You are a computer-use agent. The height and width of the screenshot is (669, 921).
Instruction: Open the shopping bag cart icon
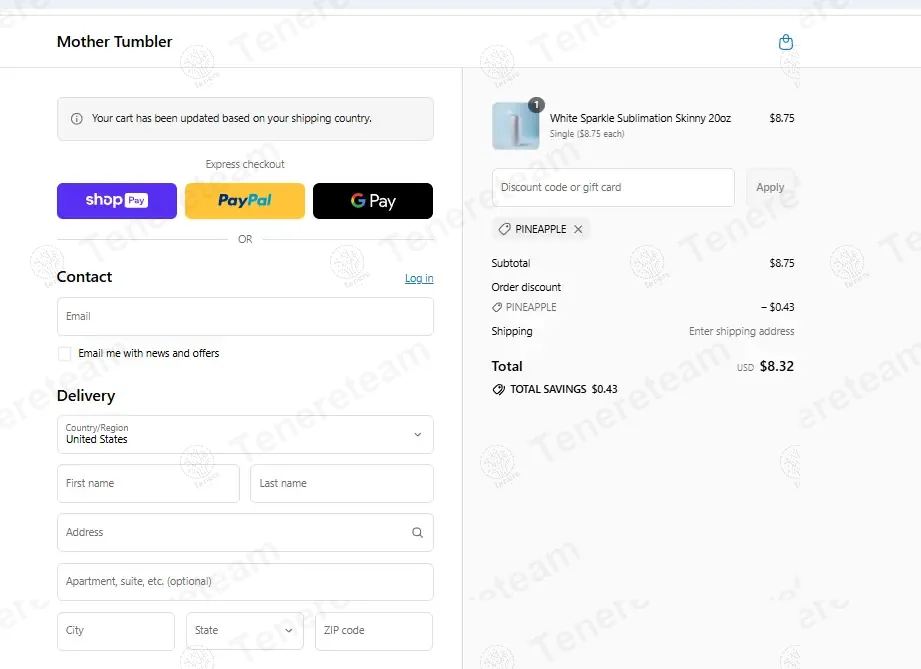point(785,42)
